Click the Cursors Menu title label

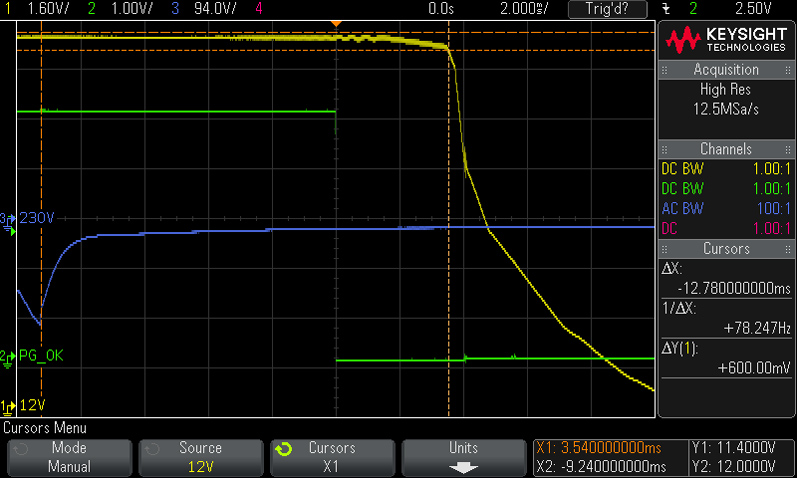(x=45, y=428)
